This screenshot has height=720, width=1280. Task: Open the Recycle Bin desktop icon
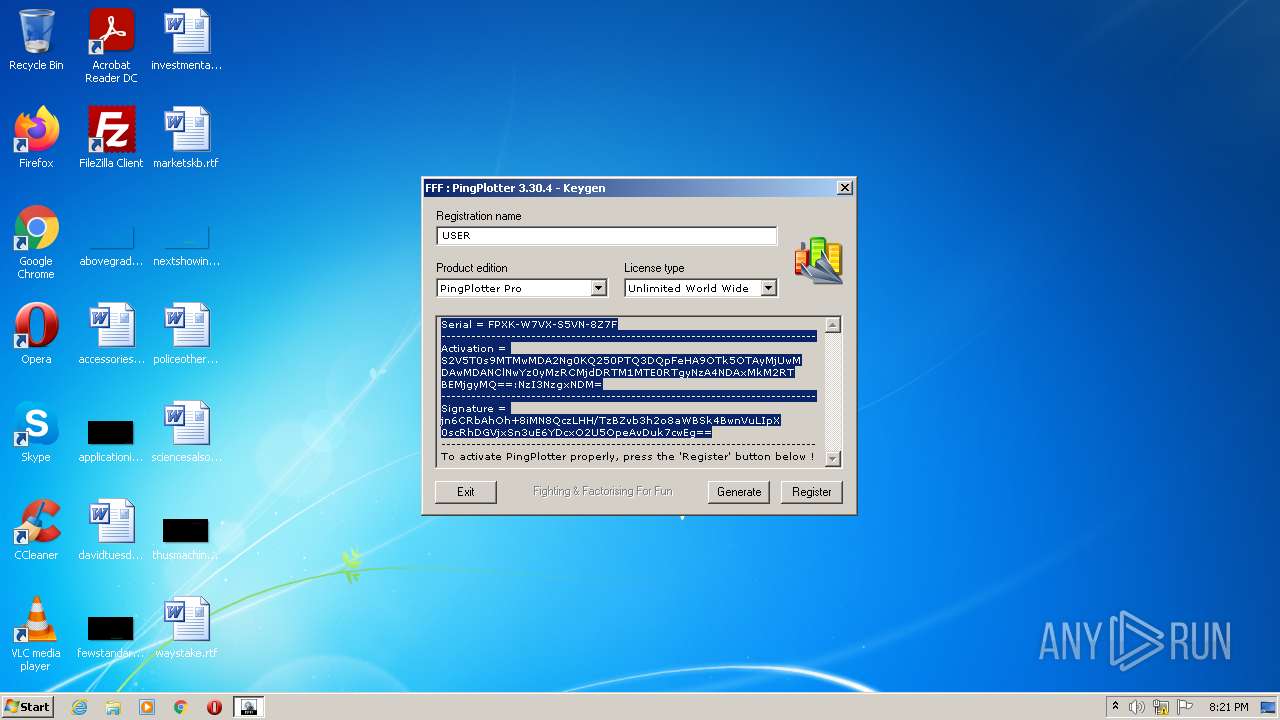pyautogui.click(x=36, y=41)
